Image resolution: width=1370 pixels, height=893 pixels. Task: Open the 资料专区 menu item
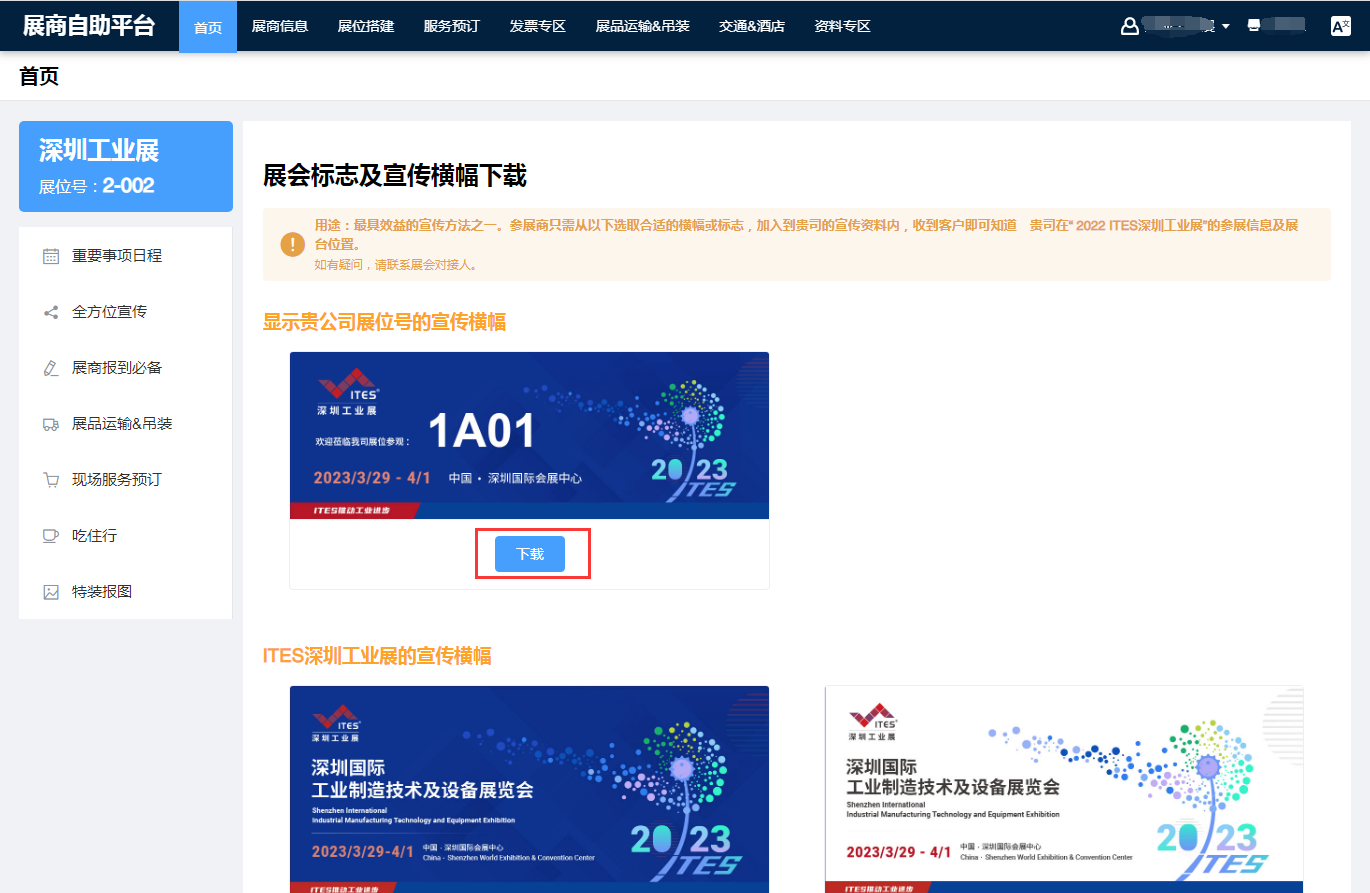843,26
